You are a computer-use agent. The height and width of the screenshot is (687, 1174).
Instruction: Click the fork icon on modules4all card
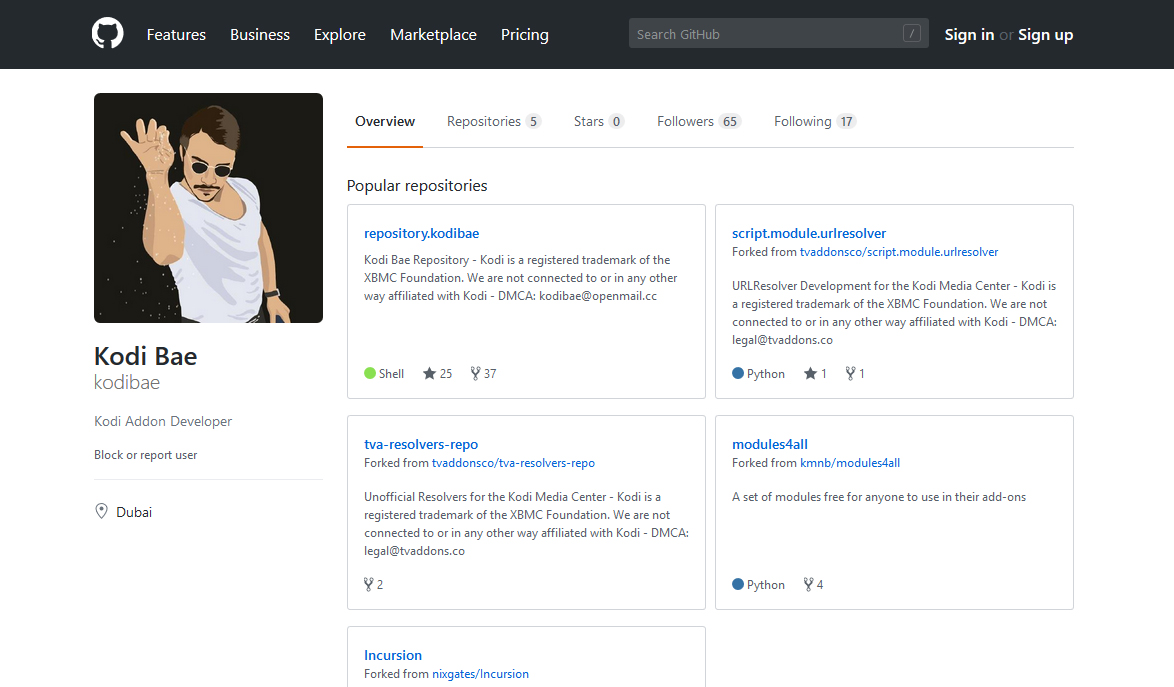[x=809, y=584]
